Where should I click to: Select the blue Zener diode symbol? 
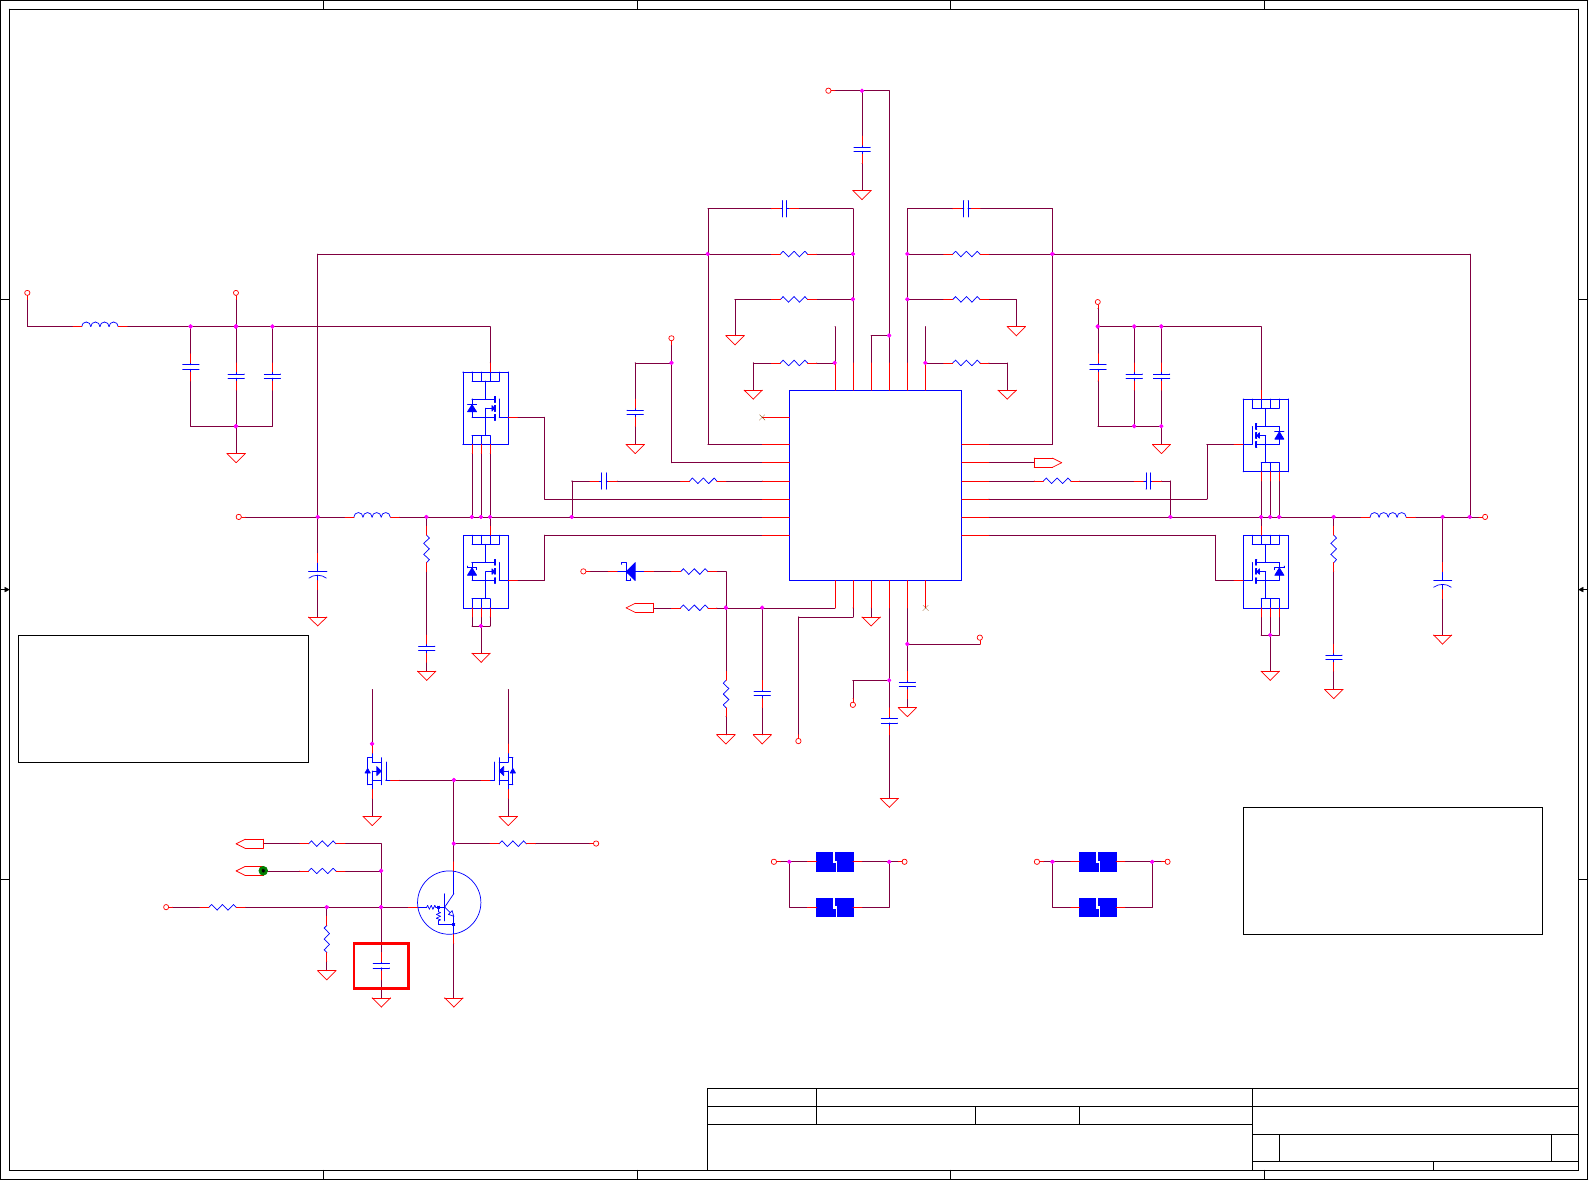point(629,571)
